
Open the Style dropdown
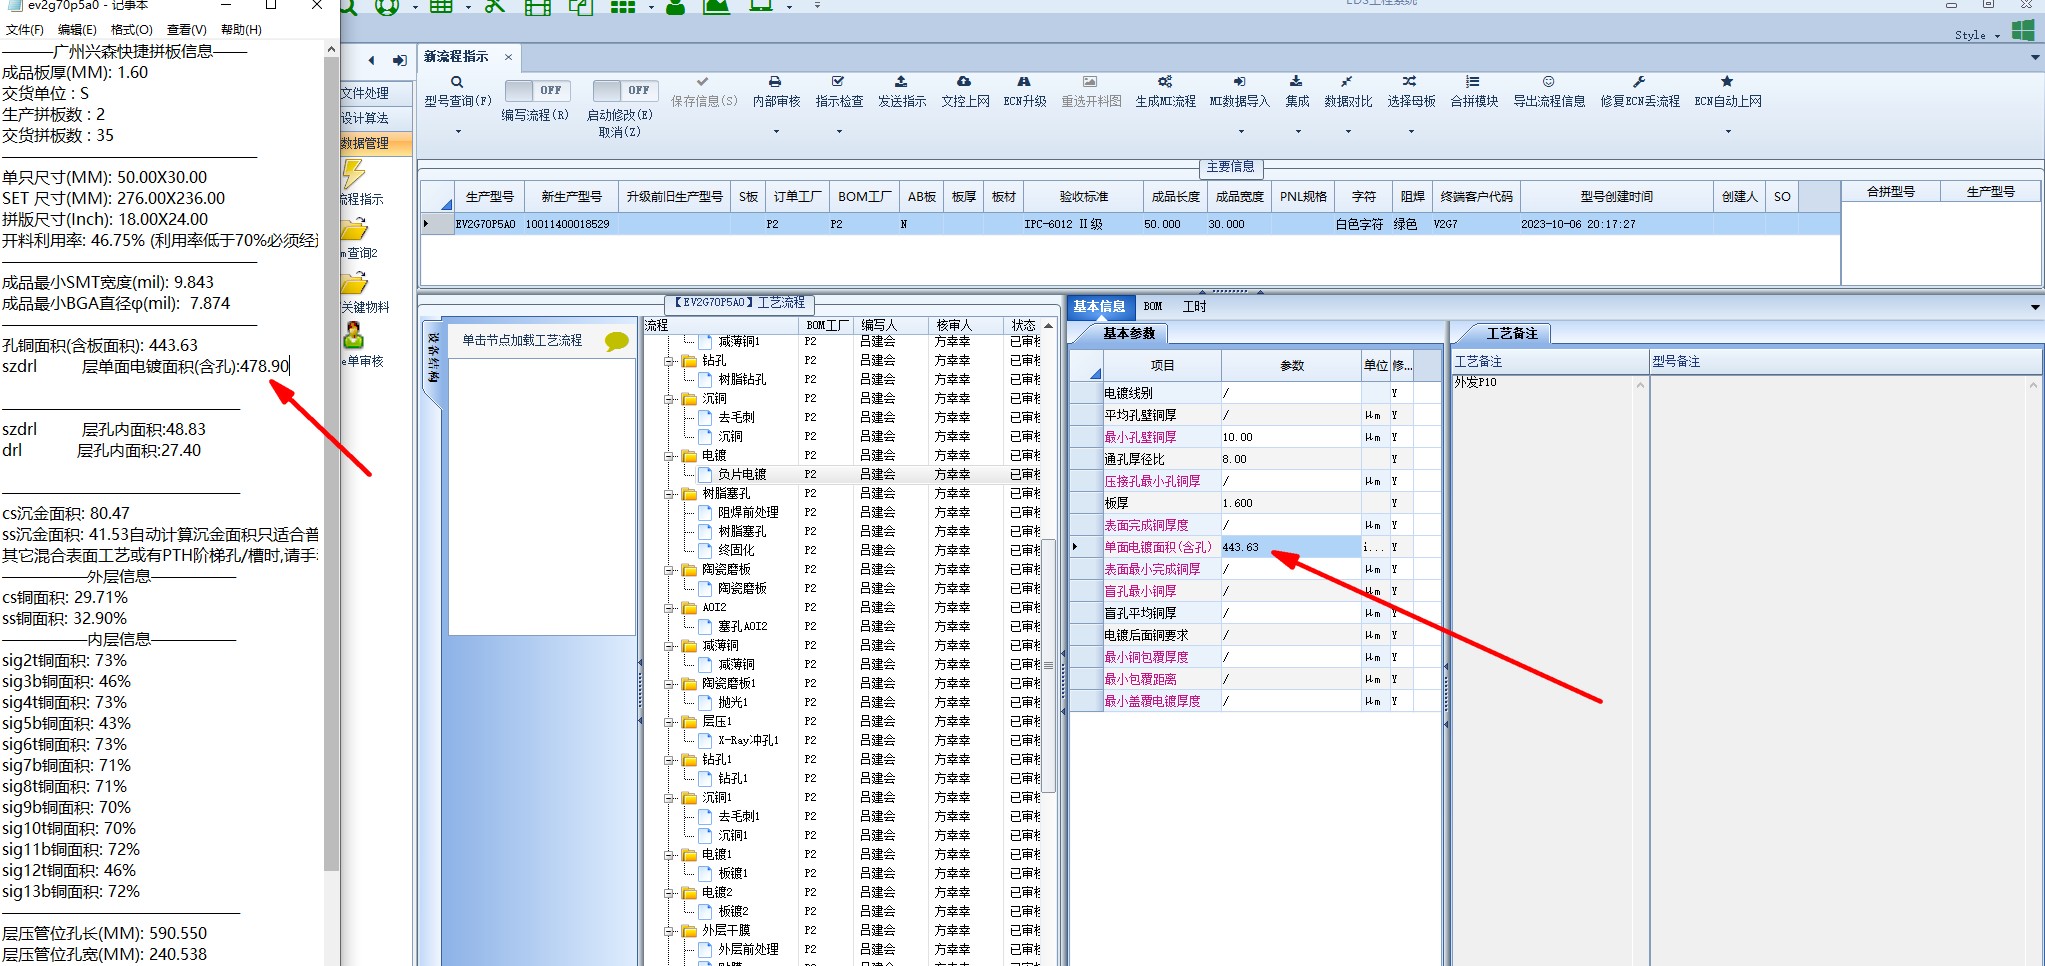pos(1977,35)
